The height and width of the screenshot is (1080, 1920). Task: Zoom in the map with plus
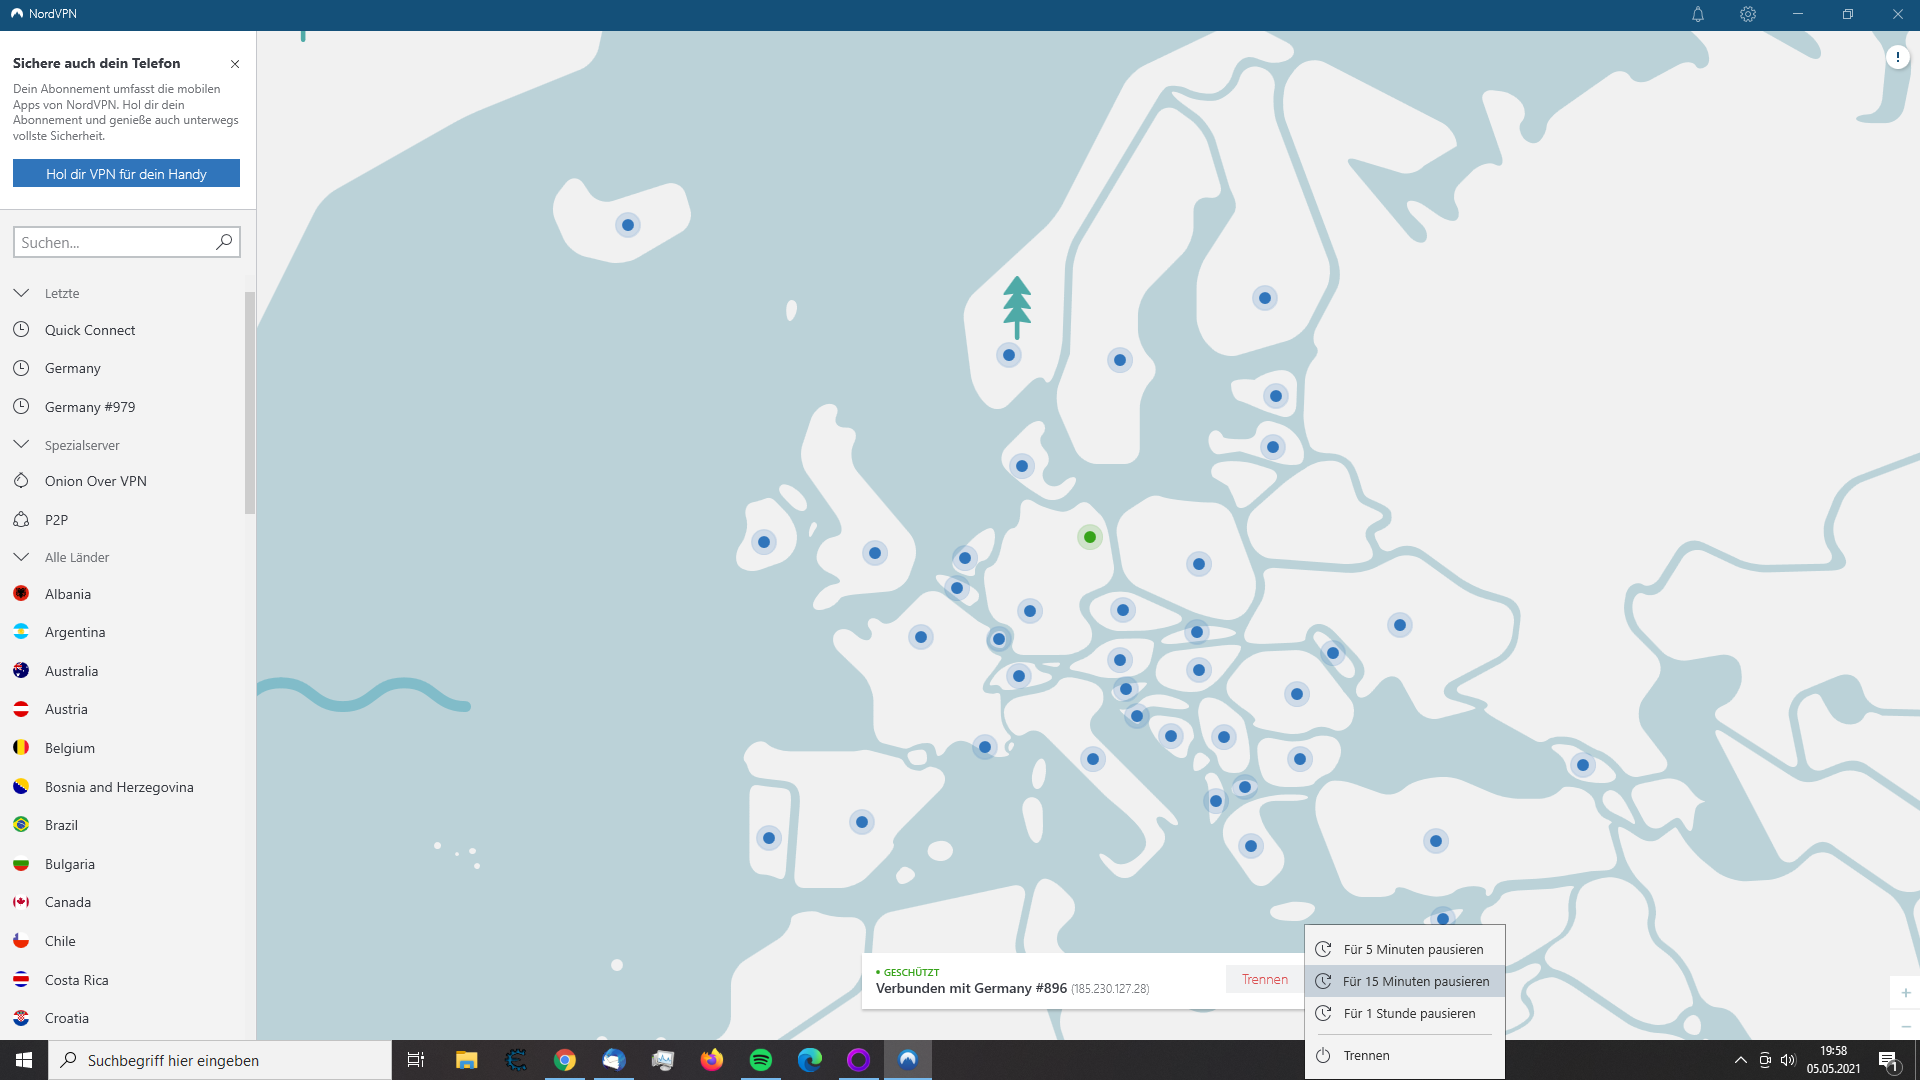pos(1905,993)
